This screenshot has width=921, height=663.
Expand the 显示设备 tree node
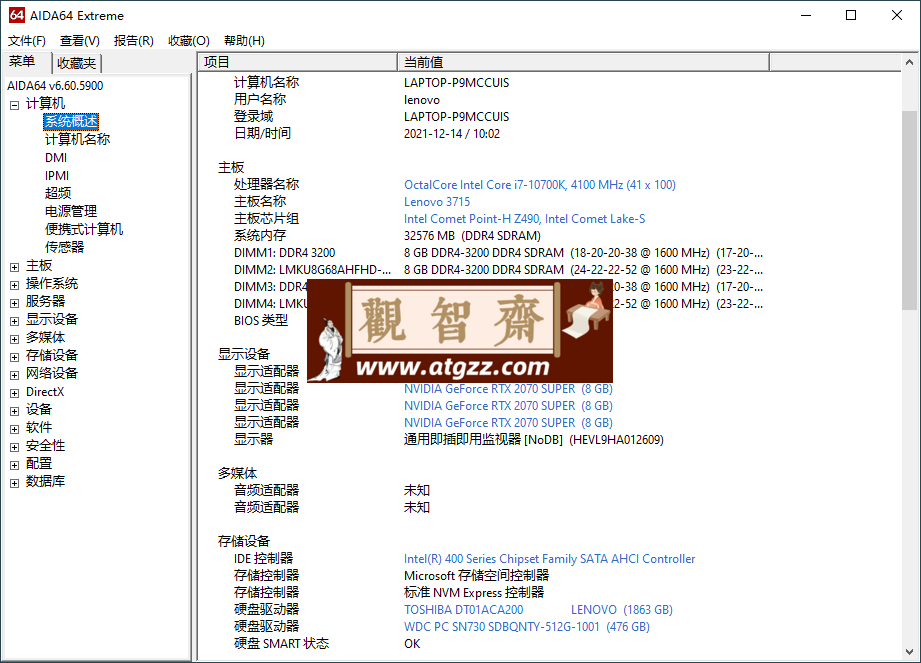(x=15, y=321)
